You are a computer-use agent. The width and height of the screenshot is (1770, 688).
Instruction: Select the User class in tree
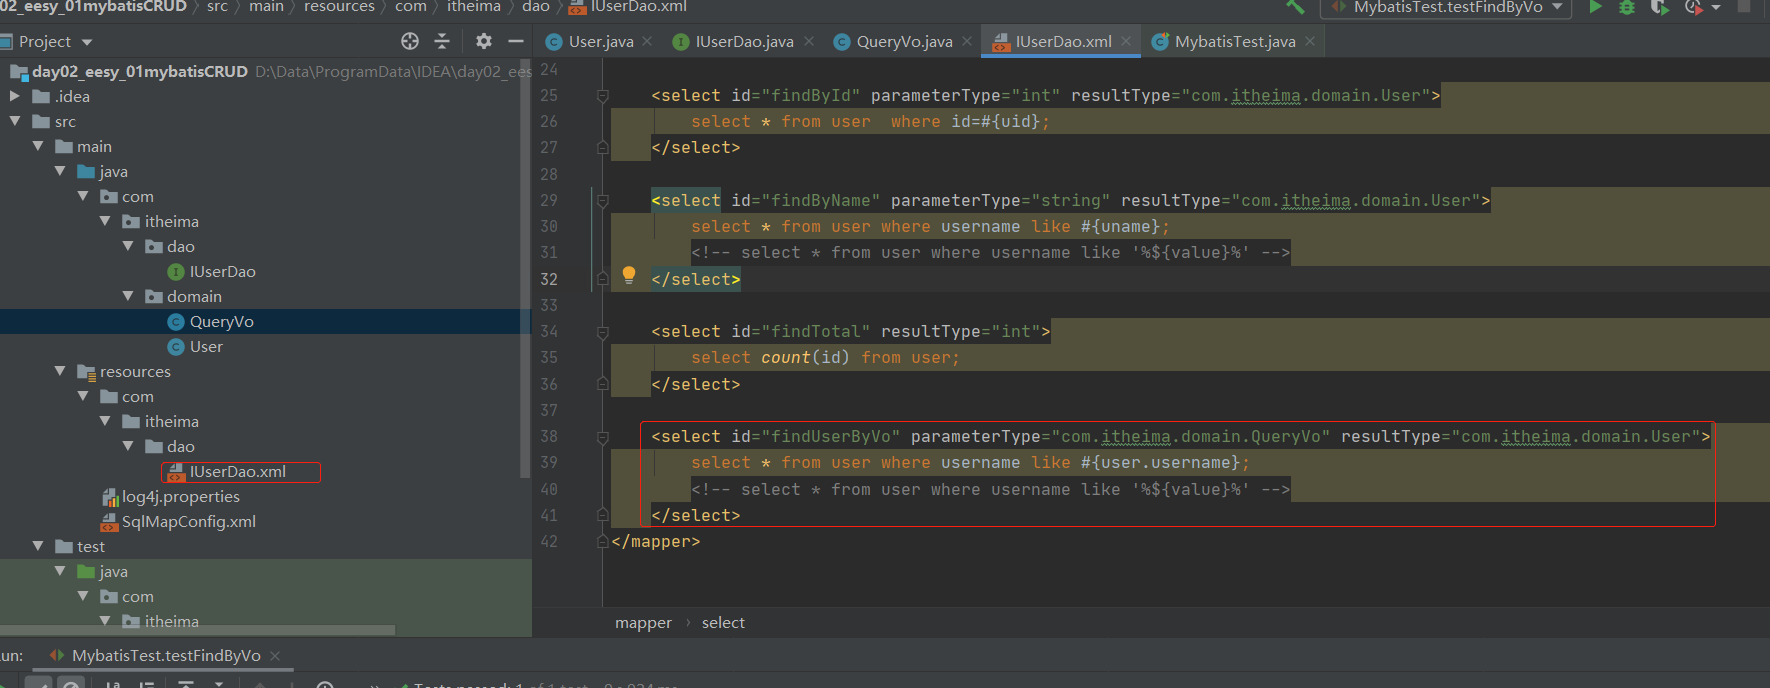(x=195, y=346)
